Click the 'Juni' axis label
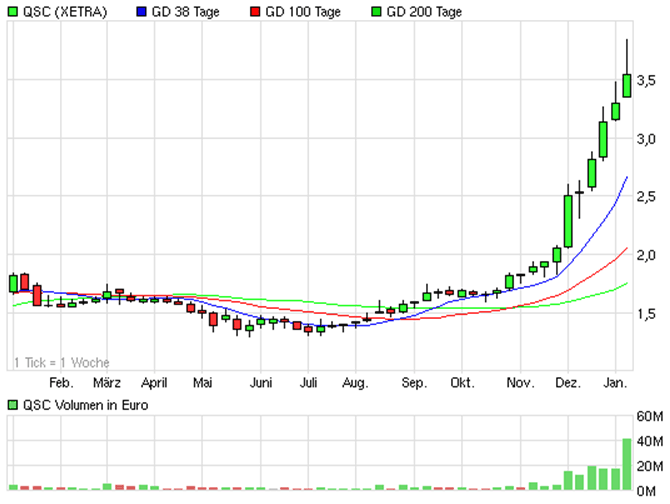Screen dimensions: 670x504 click(x=261, y=383)
